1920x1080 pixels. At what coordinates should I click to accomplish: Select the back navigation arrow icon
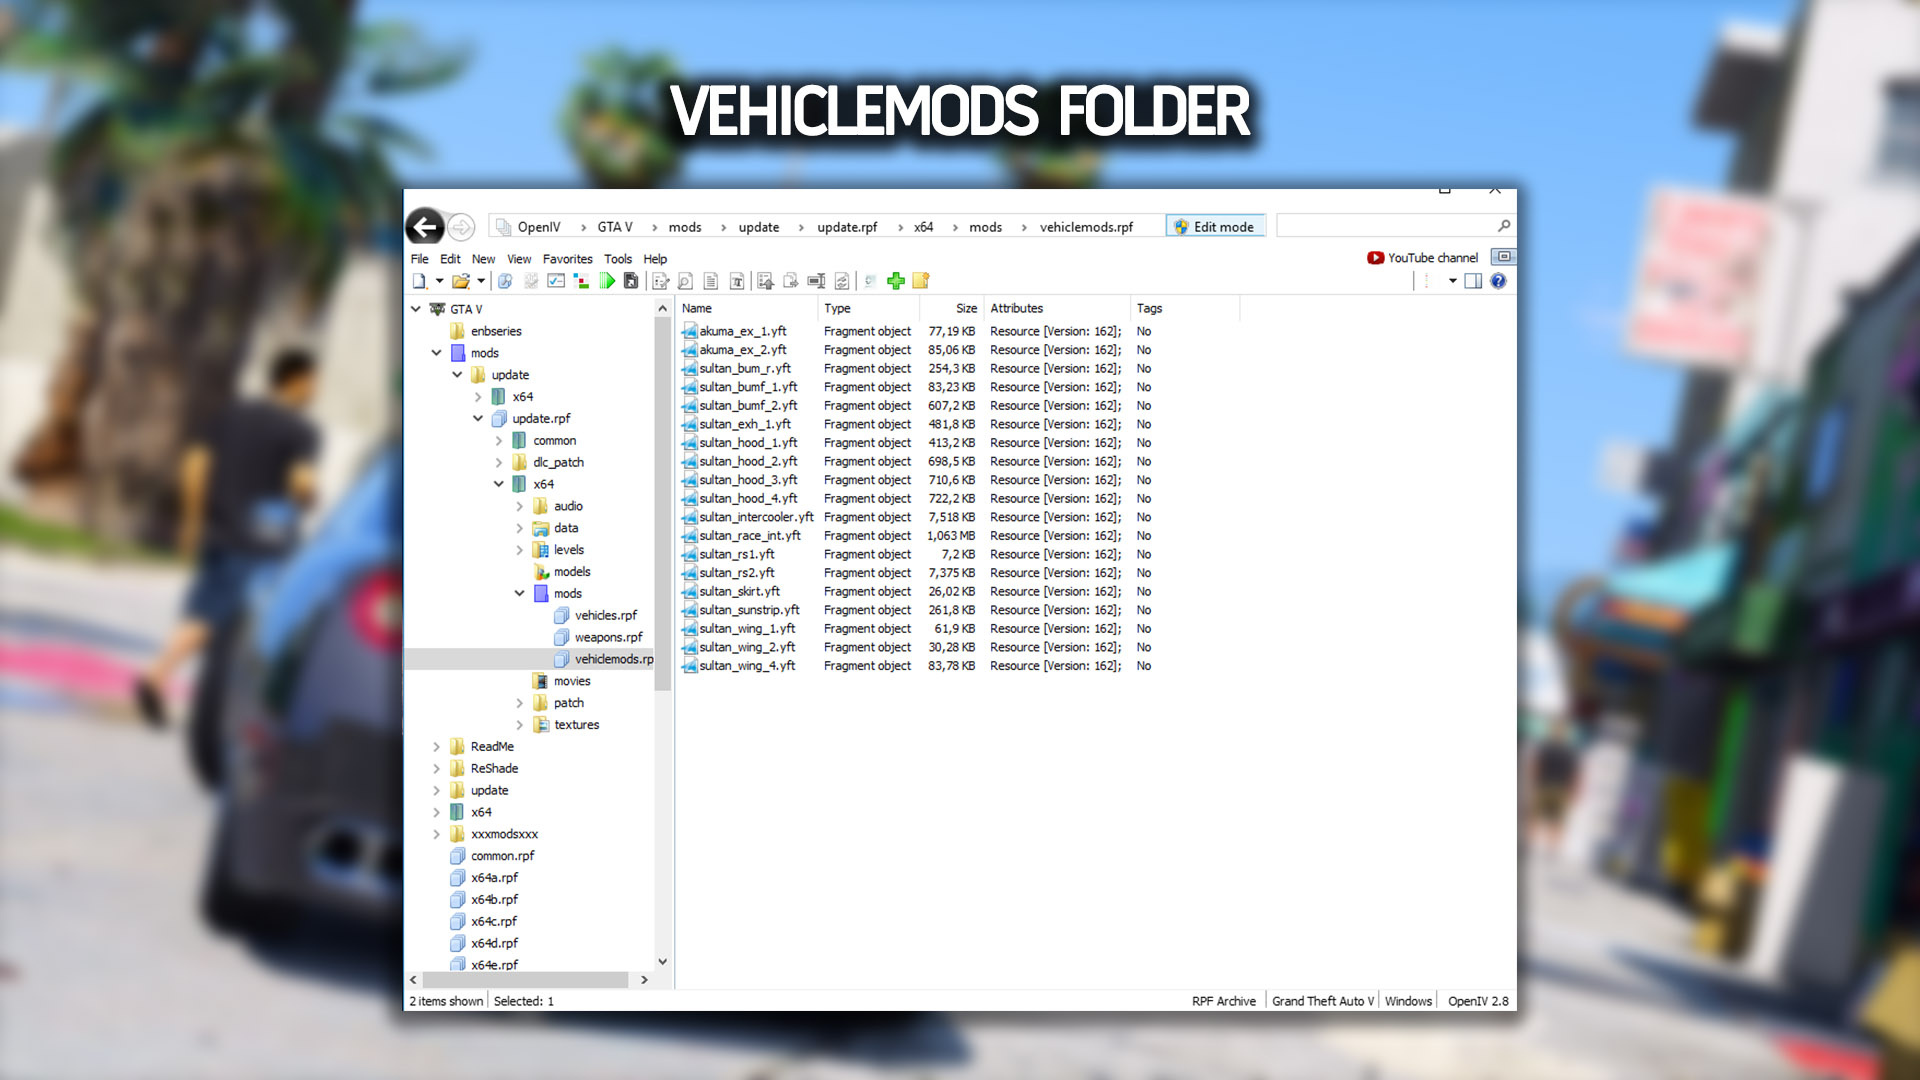[425, 225]
